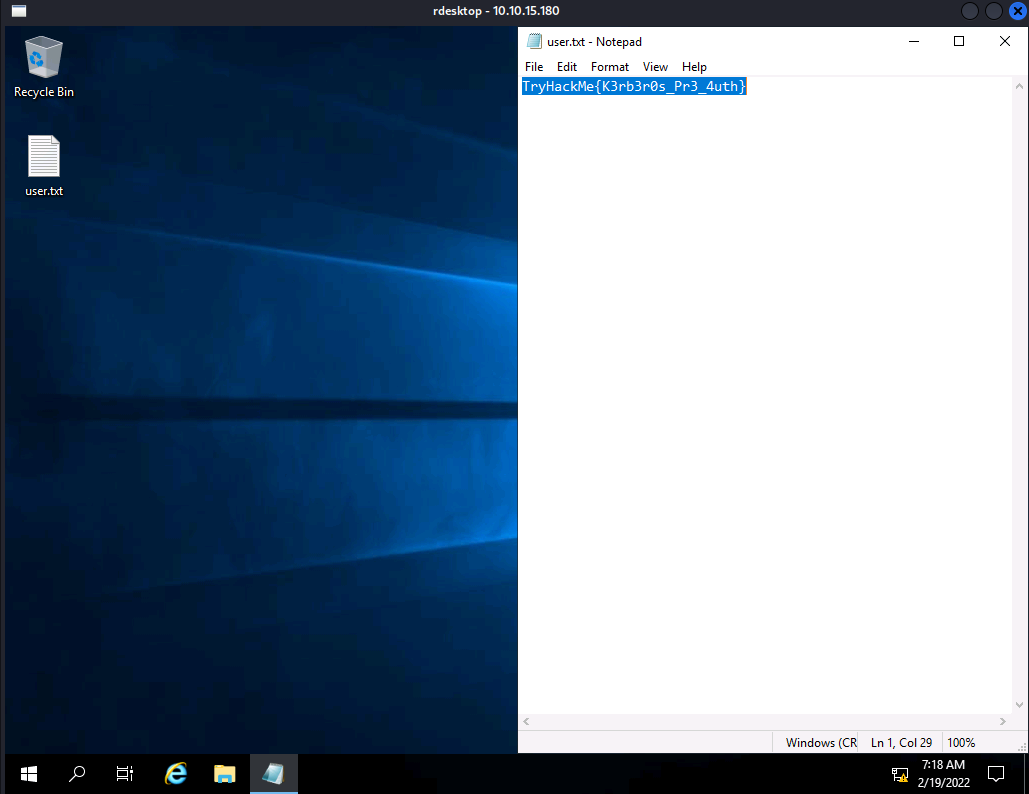Open the Help menu in Notepad

click(x=694, y=67)
